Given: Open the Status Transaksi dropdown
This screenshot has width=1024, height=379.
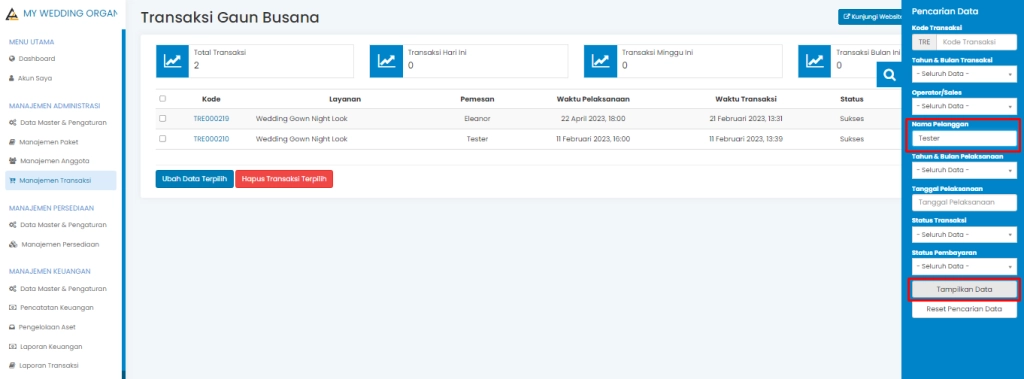Looking at the screenshot, I should (964, 234).
